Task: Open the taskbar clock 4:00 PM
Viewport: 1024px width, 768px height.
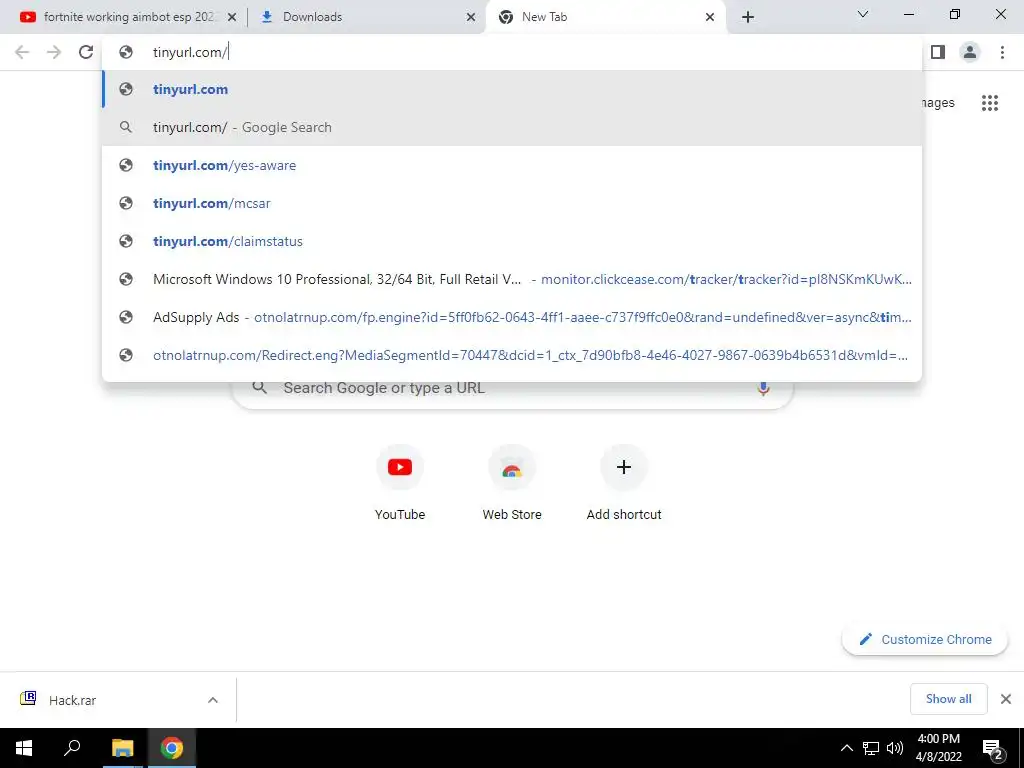Action: point(938,748)
